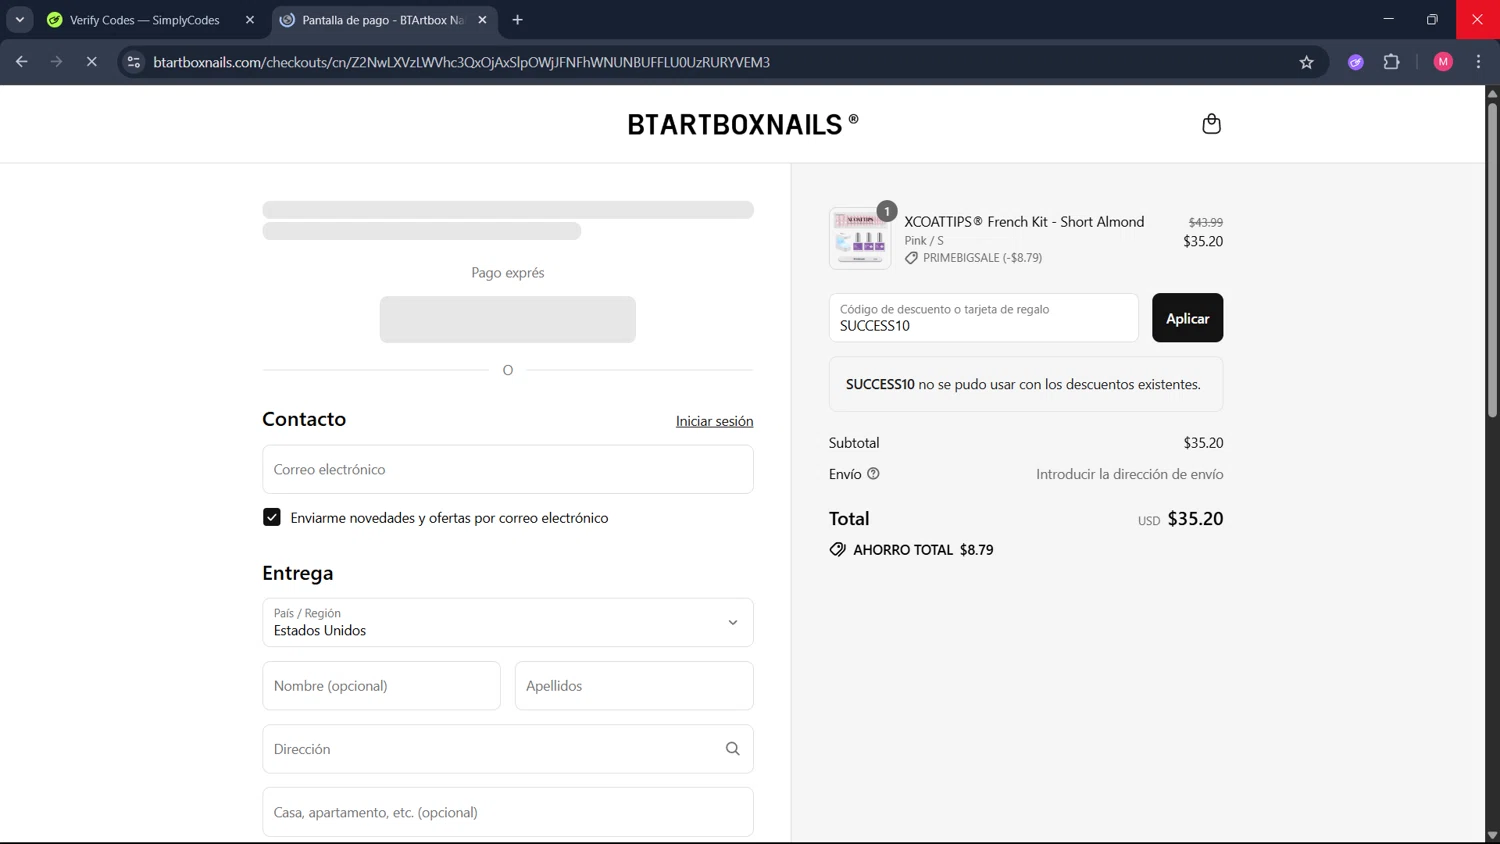Click the Casa, apartamento optional field

508,812
